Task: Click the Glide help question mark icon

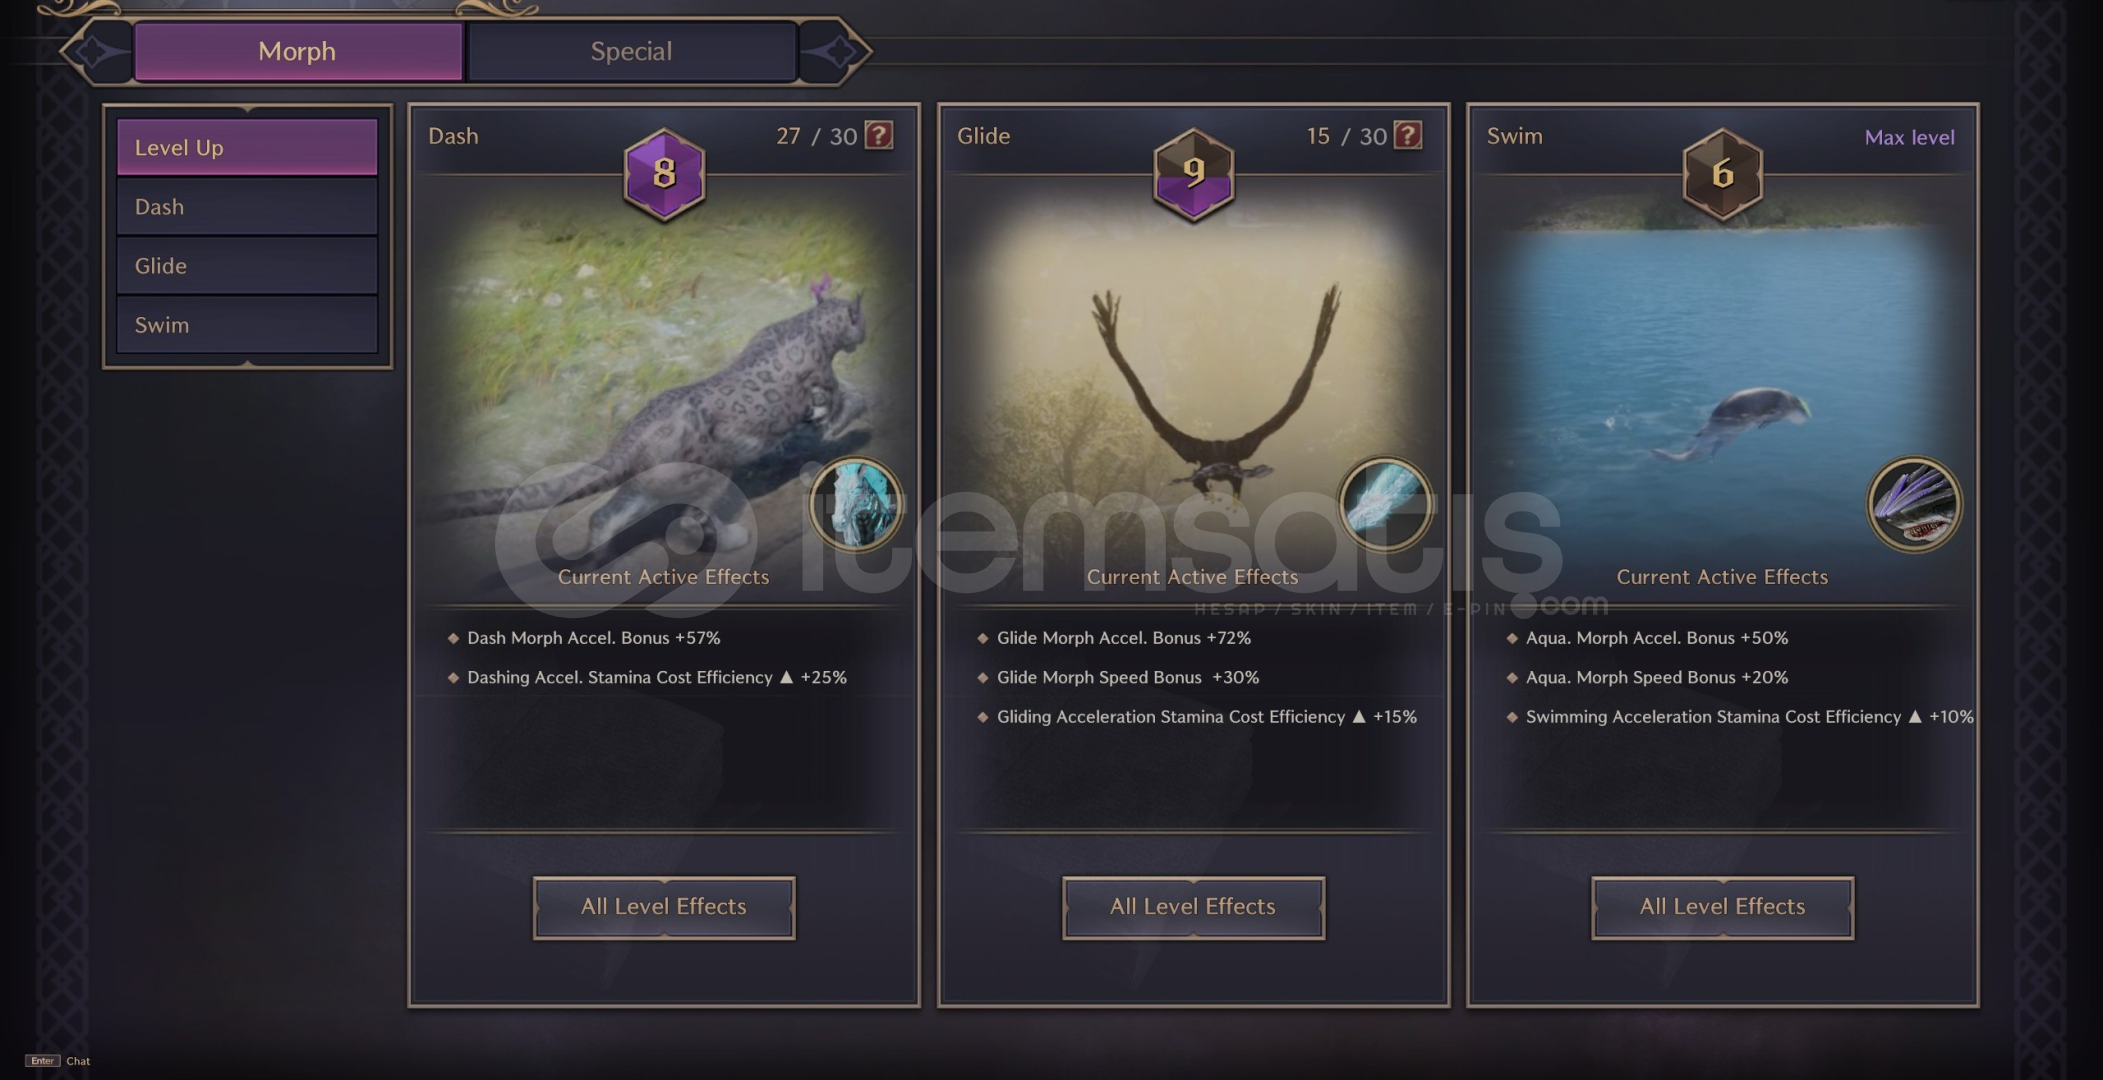Action: pos(1407,135)
